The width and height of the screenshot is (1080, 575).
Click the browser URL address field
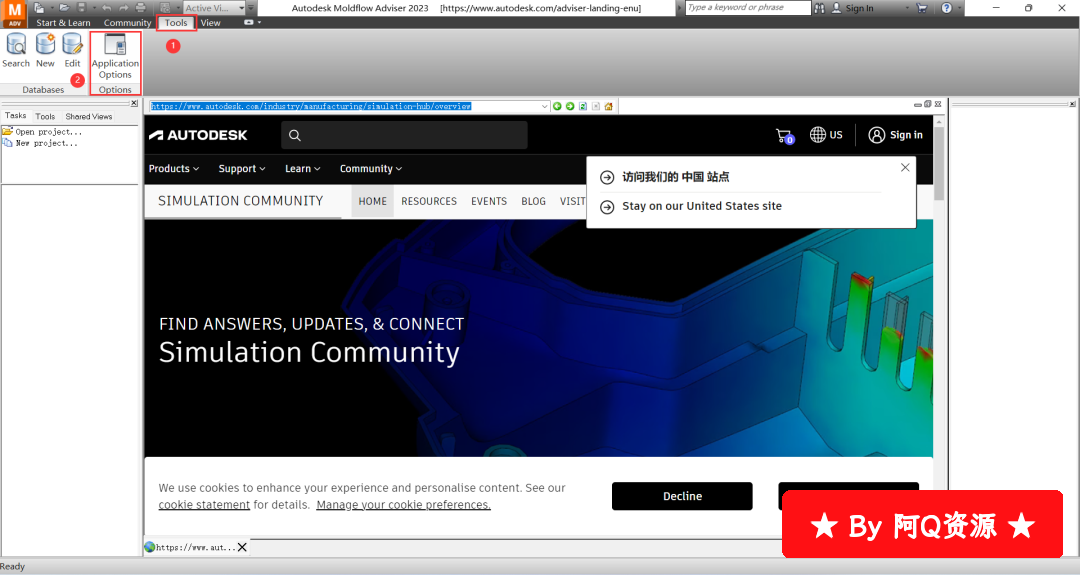point(345,106)
